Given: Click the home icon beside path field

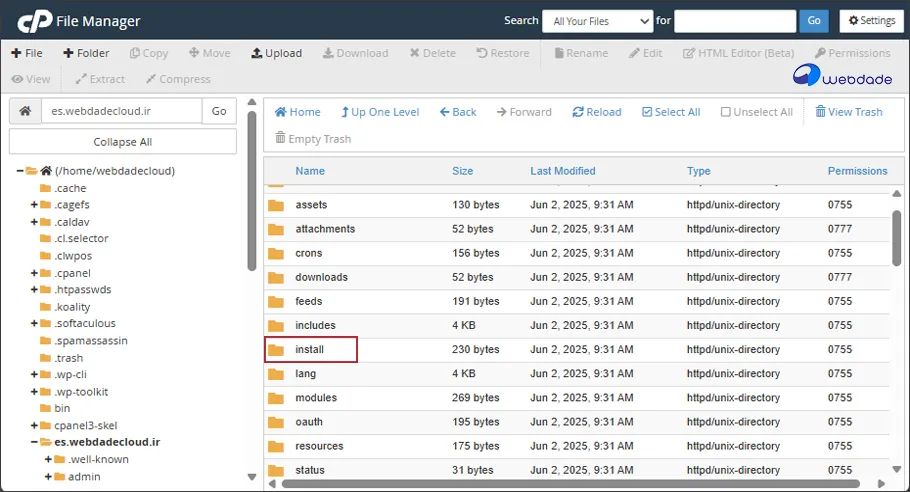Looking at the screenshot, I should point(25,112).
